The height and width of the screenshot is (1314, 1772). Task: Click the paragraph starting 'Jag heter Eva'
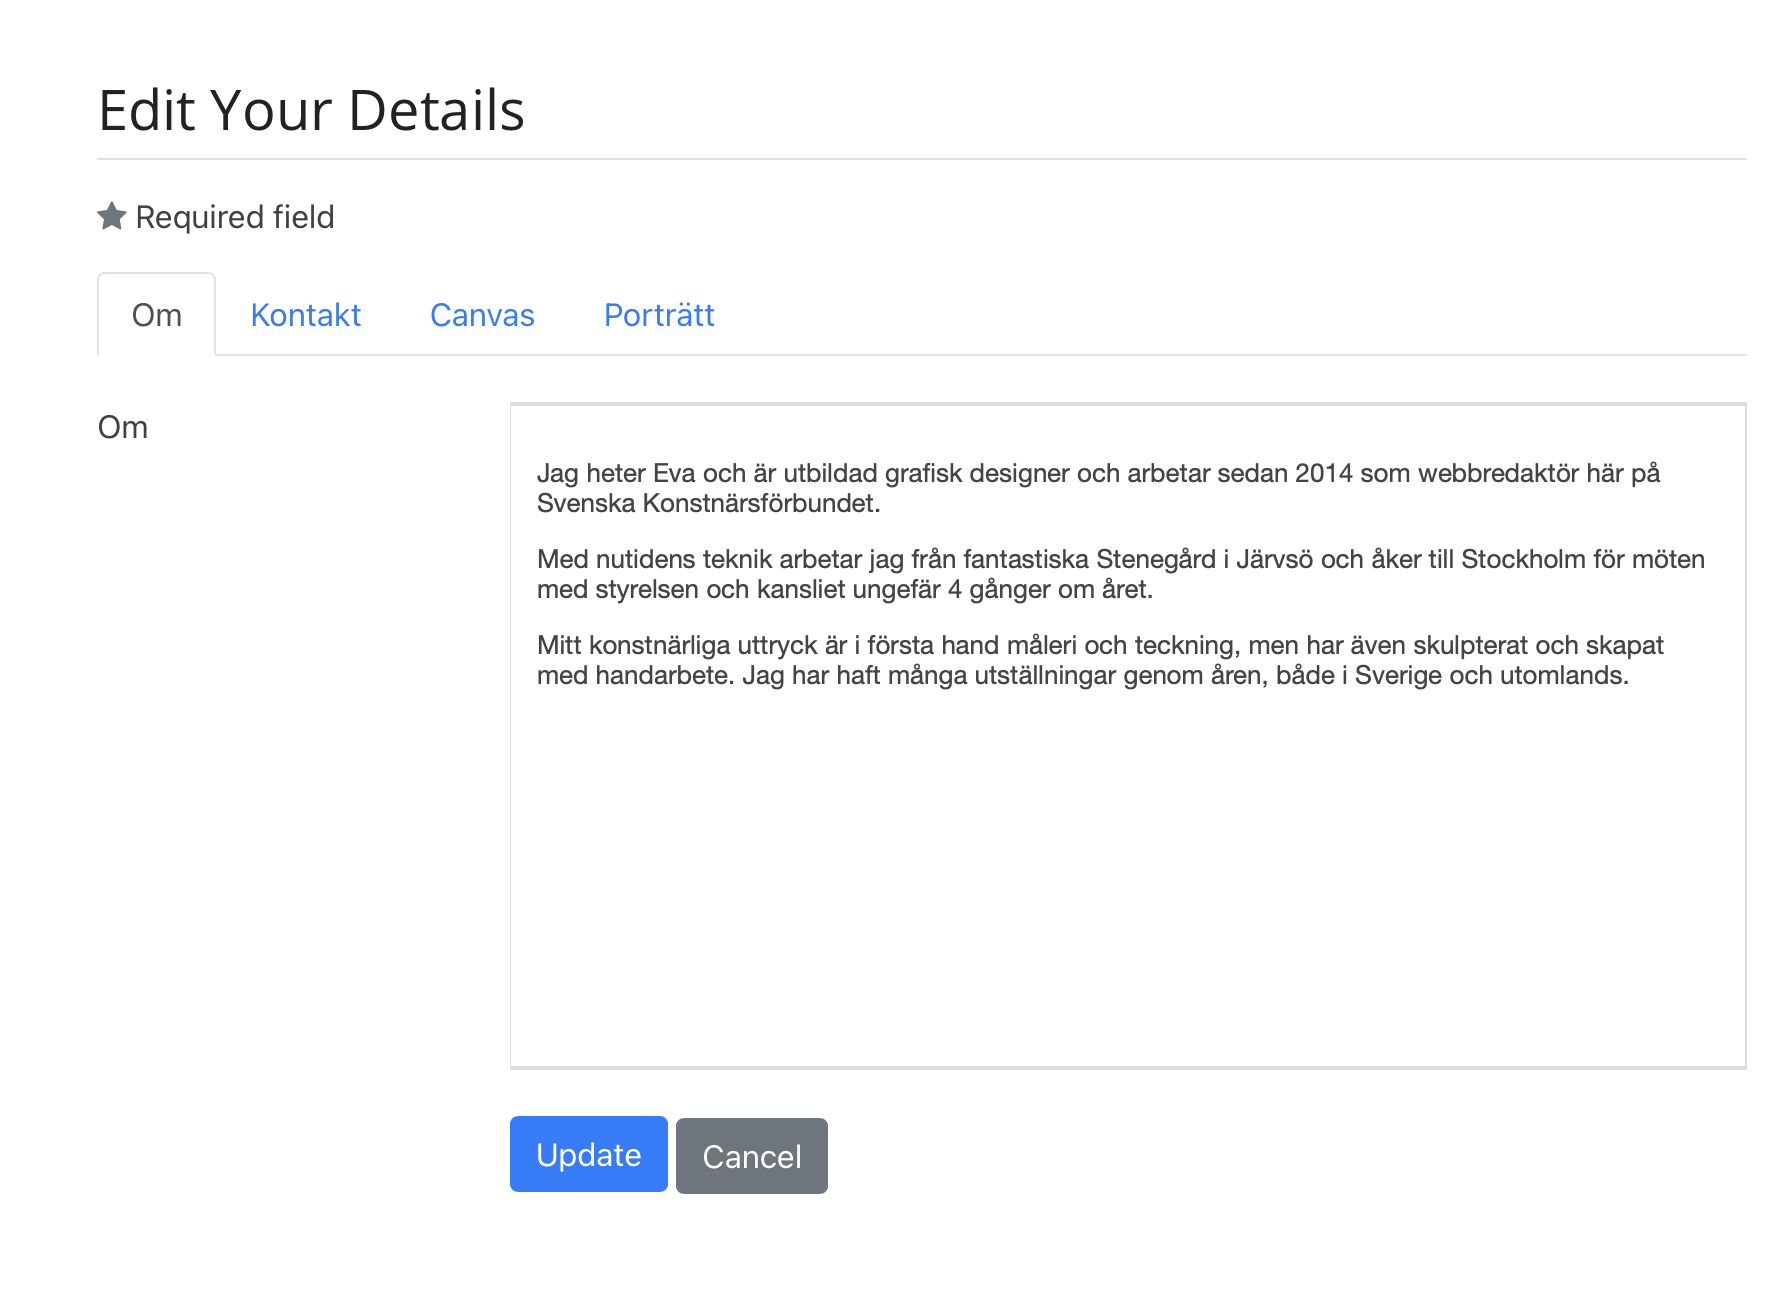pyautogui.click(x=1098, y=488)
